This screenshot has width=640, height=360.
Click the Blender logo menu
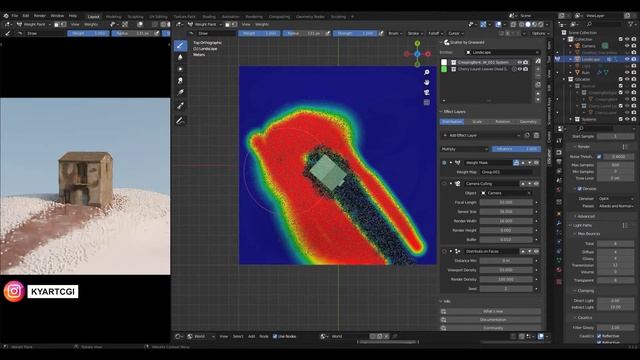click(6, 16)
